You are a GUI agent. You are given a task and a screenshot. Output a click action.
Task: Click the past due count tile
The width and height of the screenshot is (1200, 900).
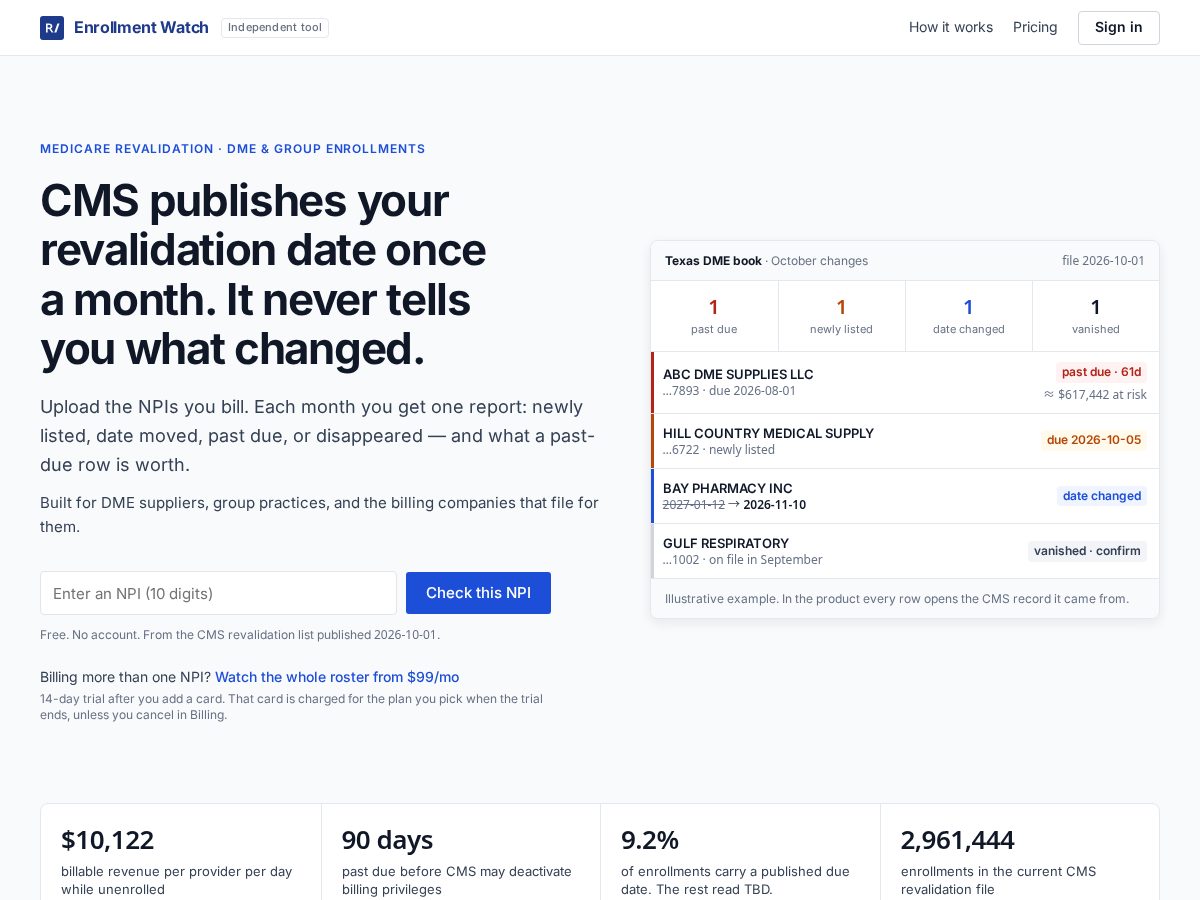[x=714, y=316]
